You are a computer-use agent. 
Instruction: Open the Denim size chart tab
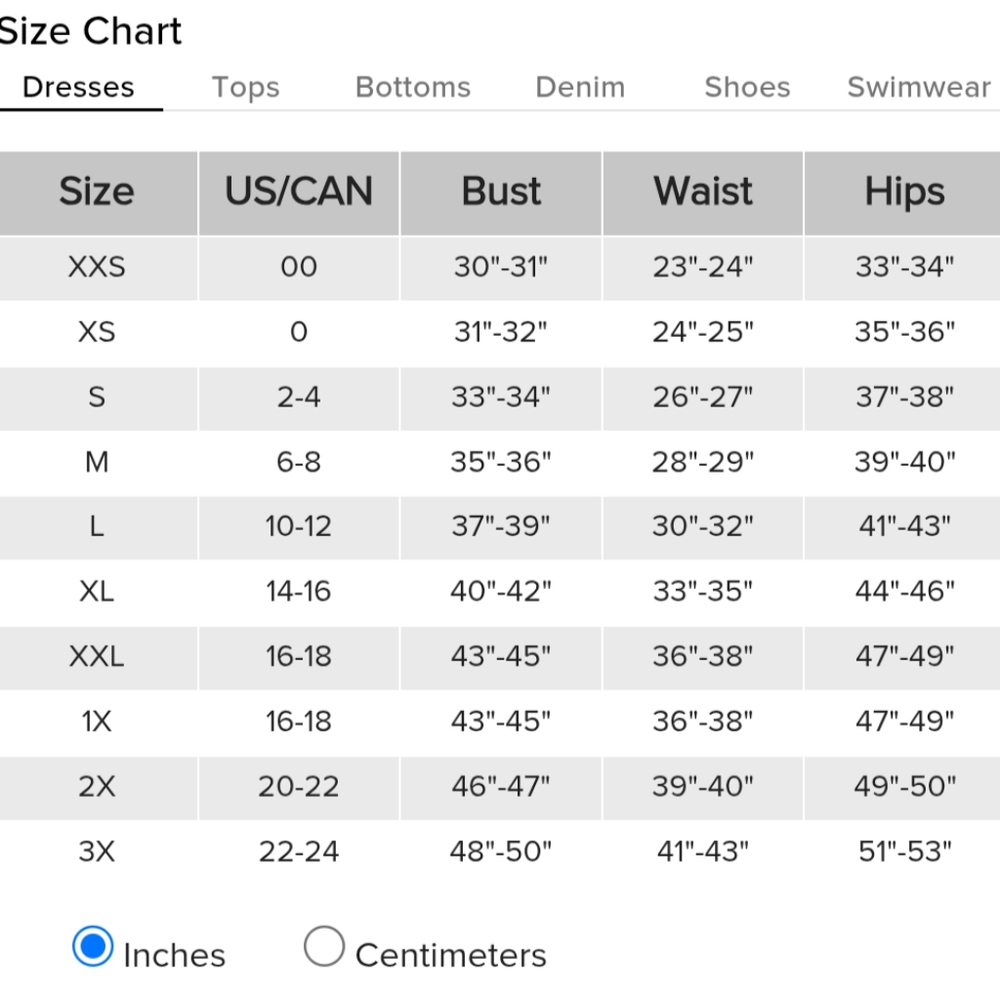coord(580,87)
